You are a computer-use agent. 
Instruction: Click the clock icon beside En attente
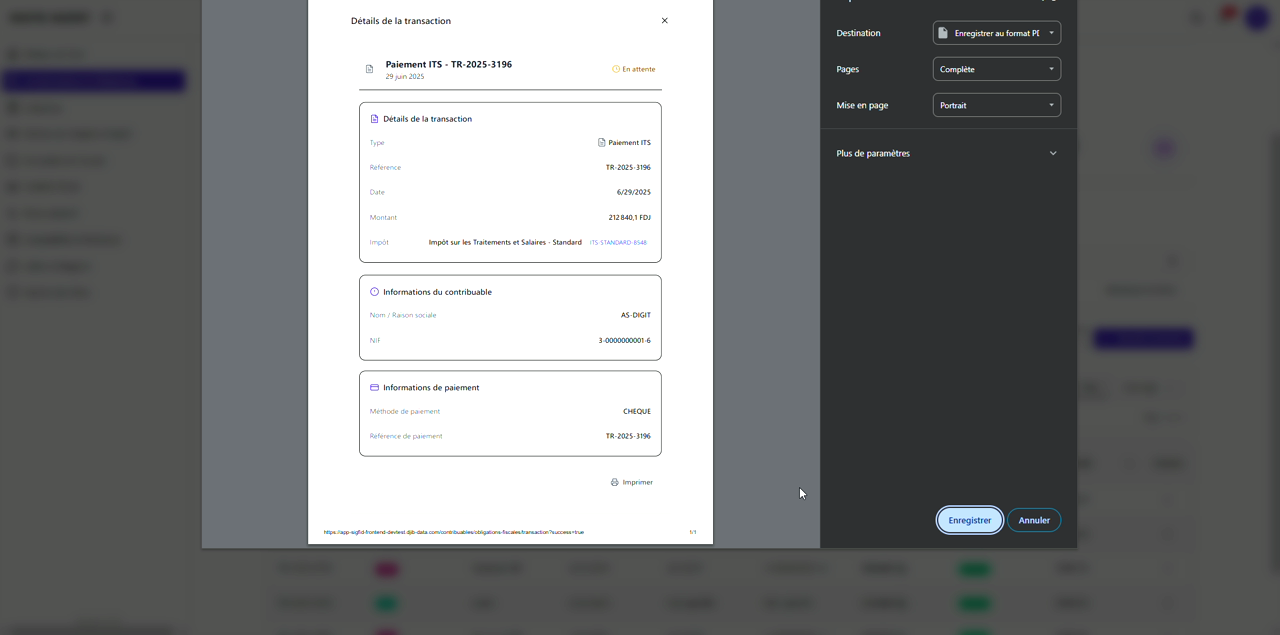click(x=616, y=69)
